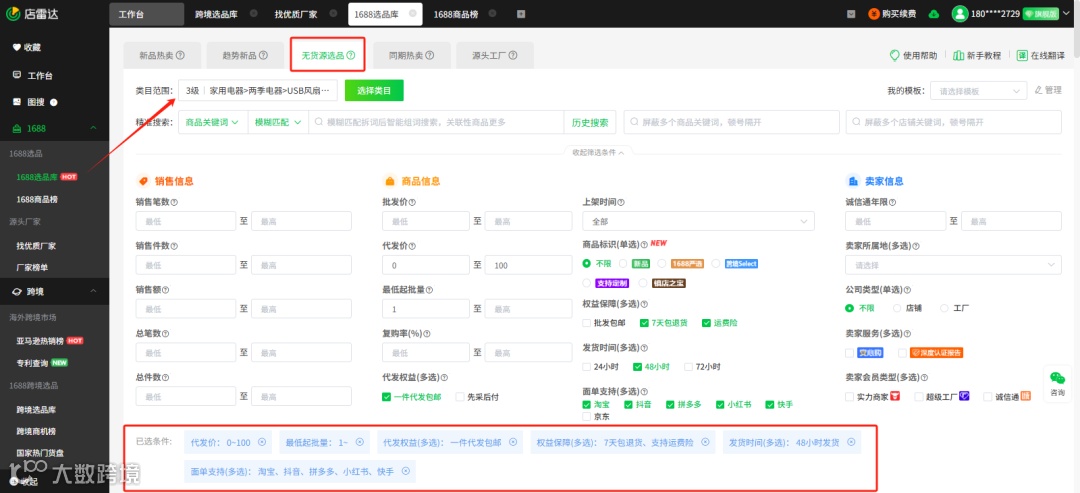Open the 卖家所属地 请选择 dropdown
1080x493 pixels.
[953, 264]
